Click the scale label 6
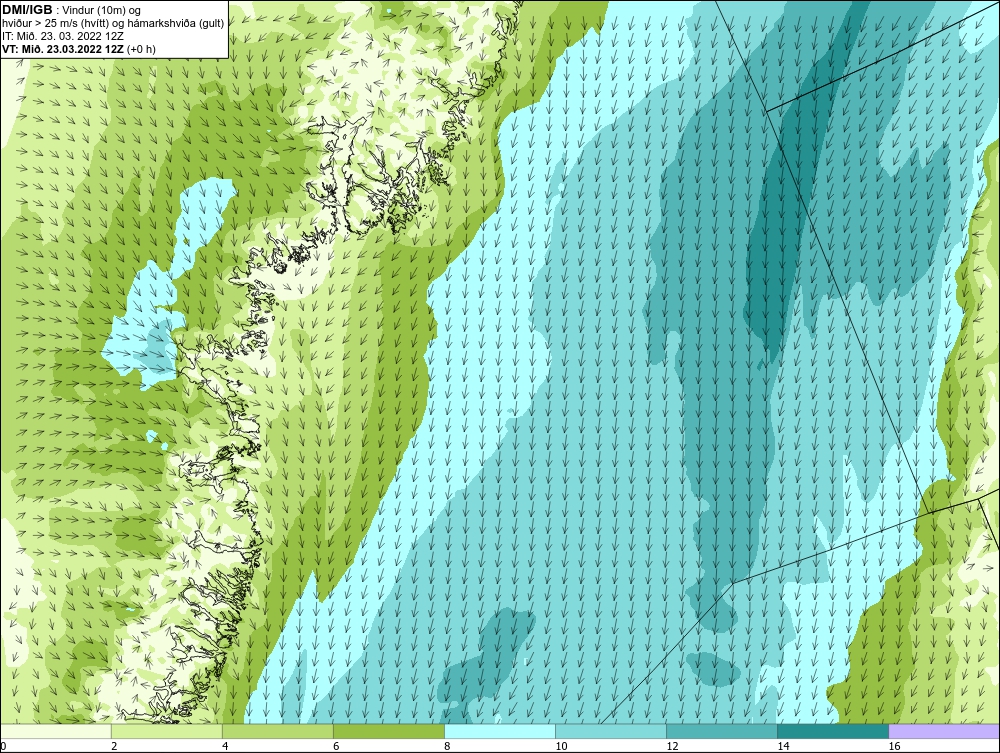Screen dimensions: 1000x753 click(336, 747)
